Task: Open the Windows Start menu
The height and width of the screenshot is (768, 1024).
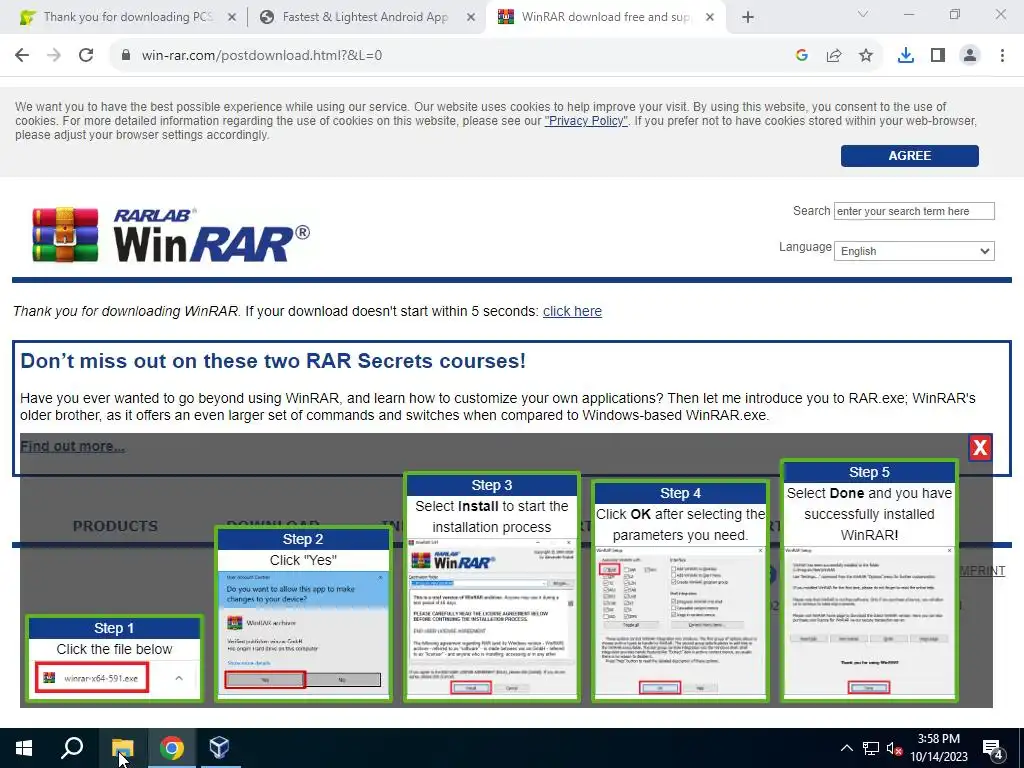Action: point(24,748)
